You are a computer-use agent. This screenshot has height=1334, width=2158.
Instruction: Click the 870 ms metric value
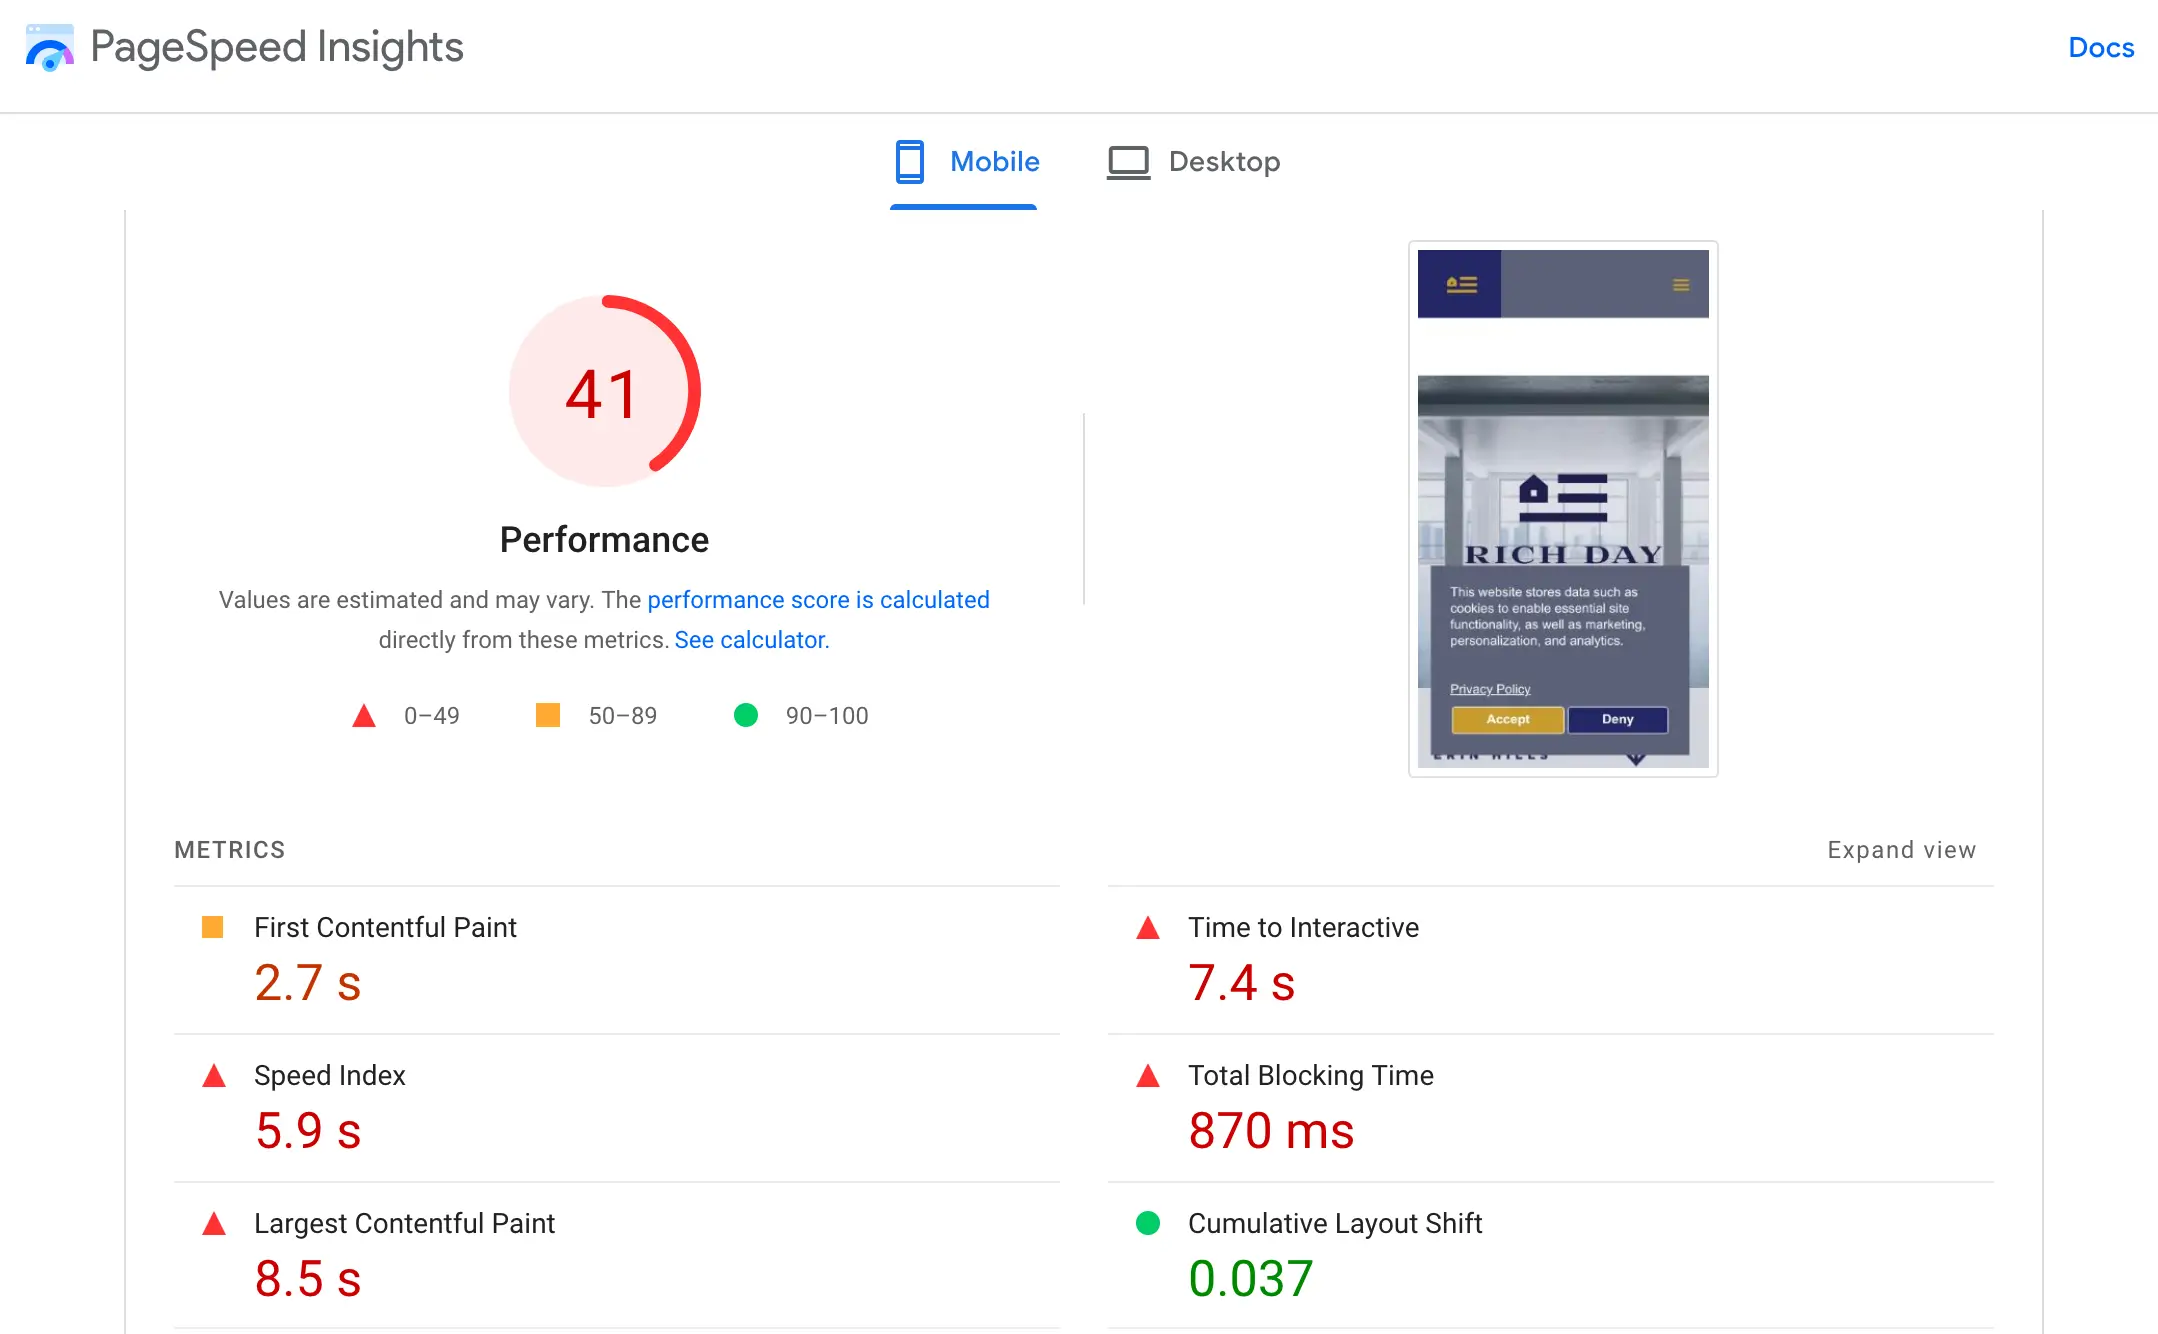1271,1131
